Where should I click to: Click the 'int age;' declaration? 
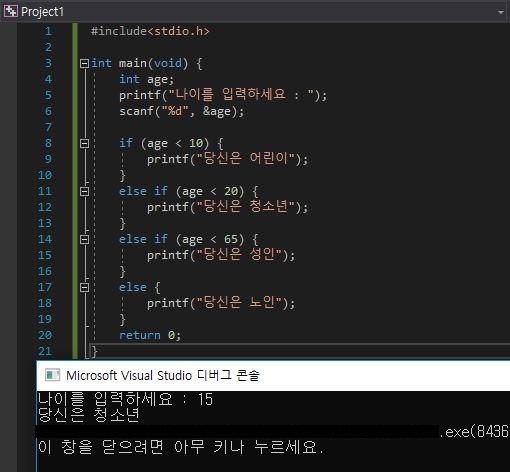147,79
